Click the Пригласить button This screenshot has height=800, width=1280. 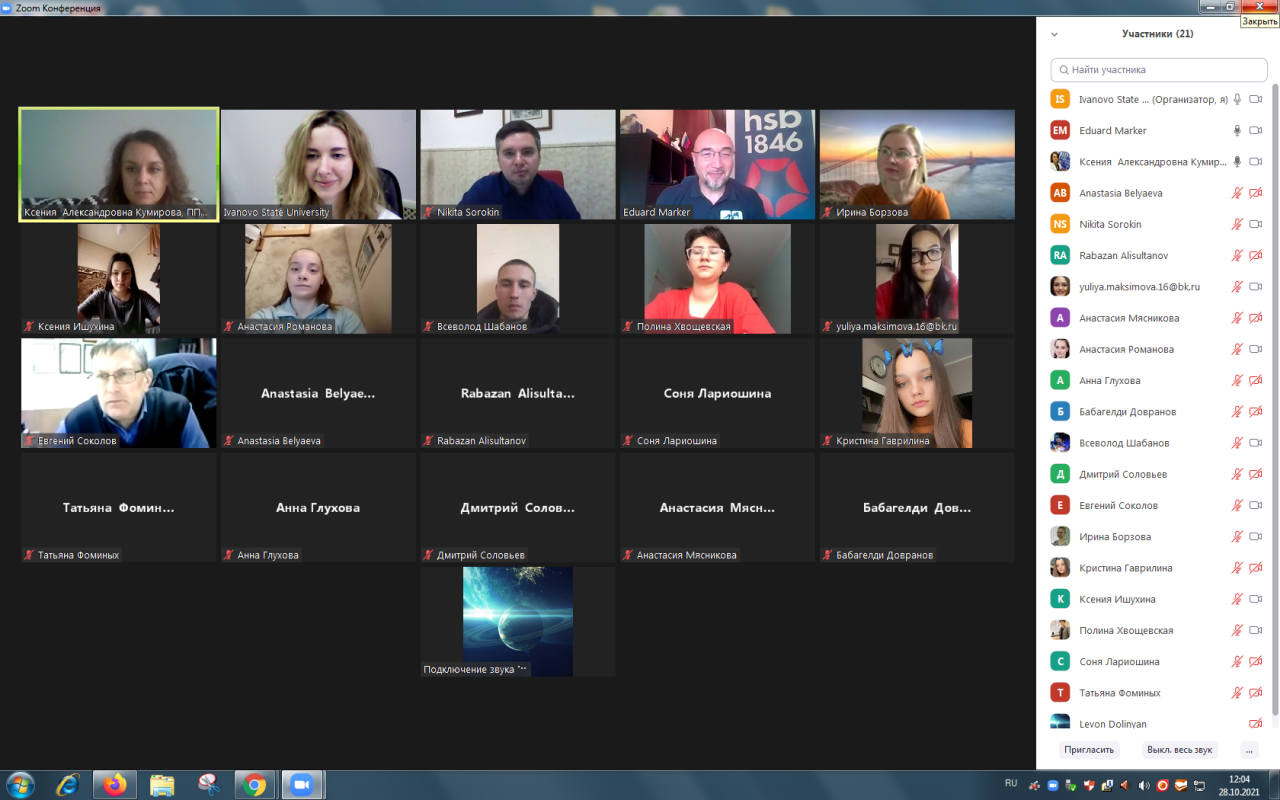click(x=1089, y=749)
